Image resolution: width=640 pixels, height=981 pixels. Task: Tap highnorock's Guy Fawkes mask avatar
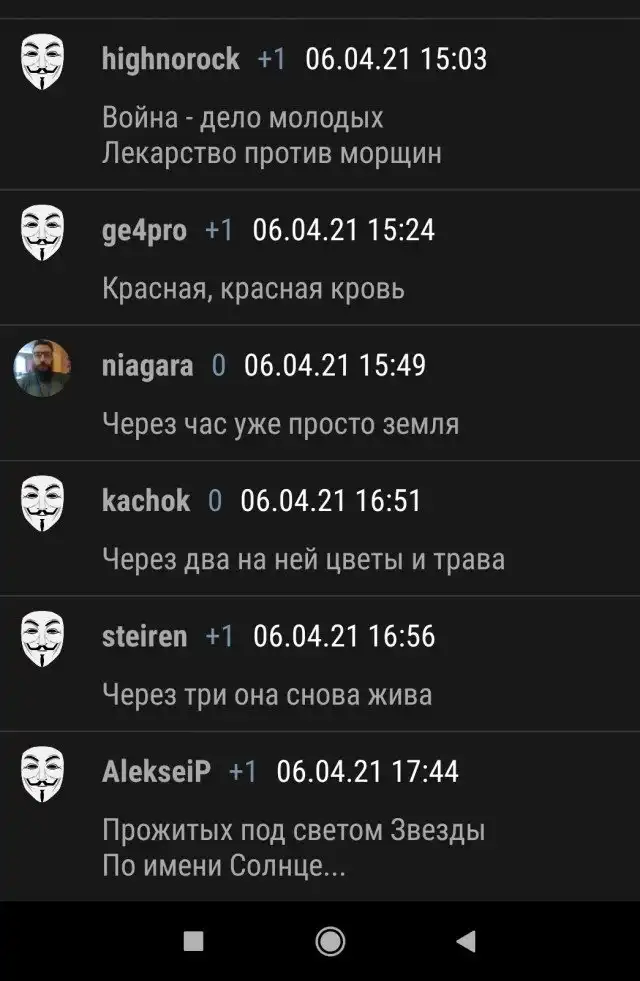tap(43, 61)
